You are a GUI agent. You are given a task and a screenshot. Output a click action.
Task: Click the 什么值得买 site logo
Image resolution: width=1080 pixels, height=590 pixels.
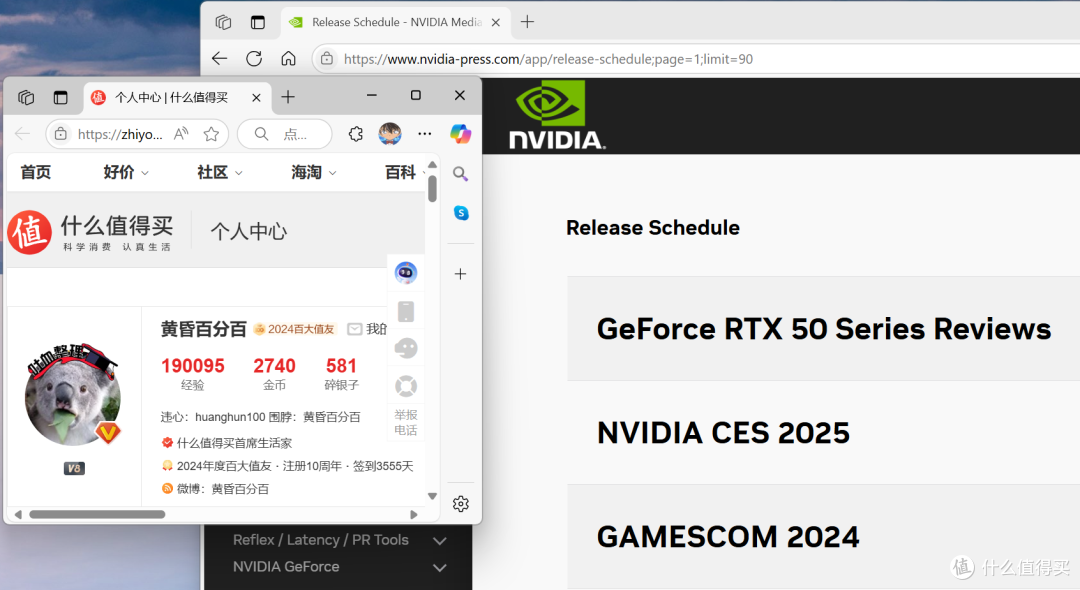pos(90,232)
